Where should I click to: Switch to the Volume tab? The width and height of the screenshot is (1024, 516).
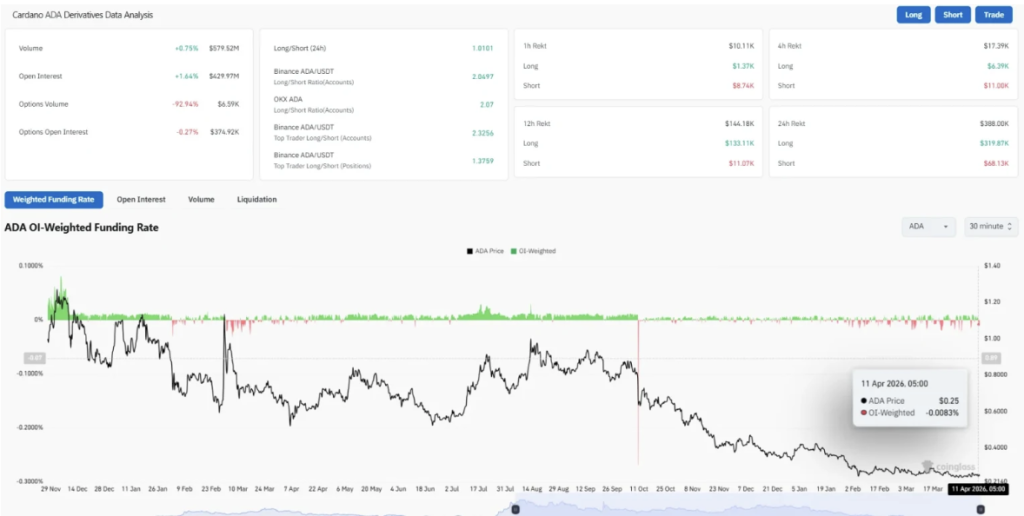(201, 200)
